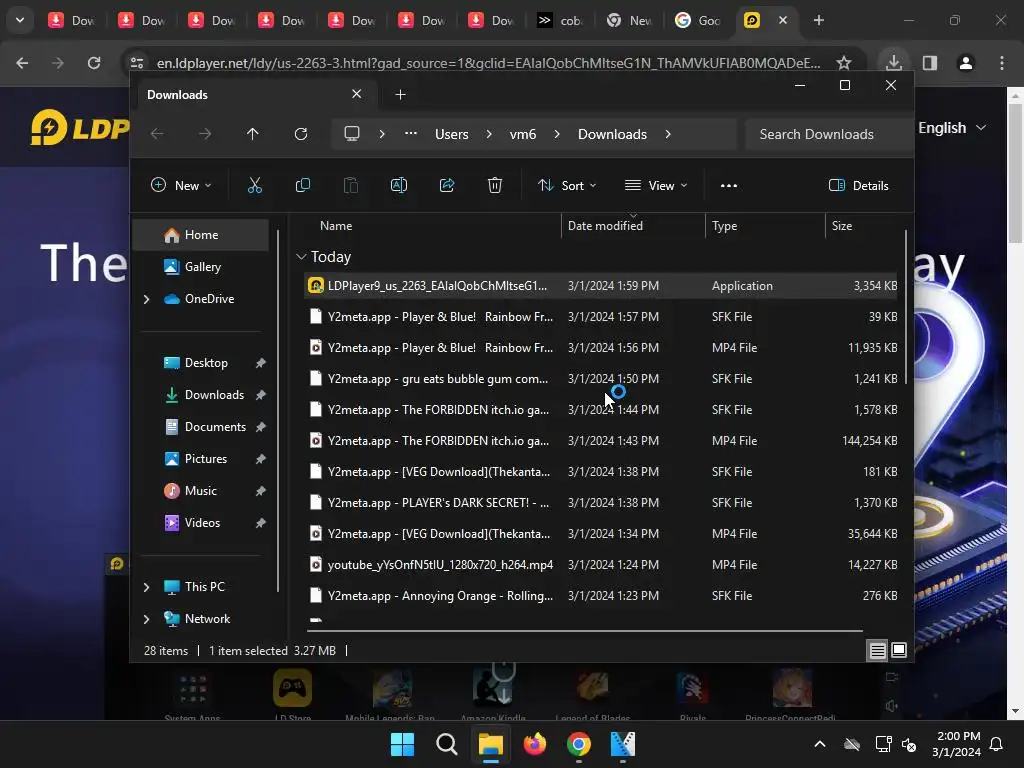Open Chrome side panel icon
1024x768 pixels.
point(930,63)
